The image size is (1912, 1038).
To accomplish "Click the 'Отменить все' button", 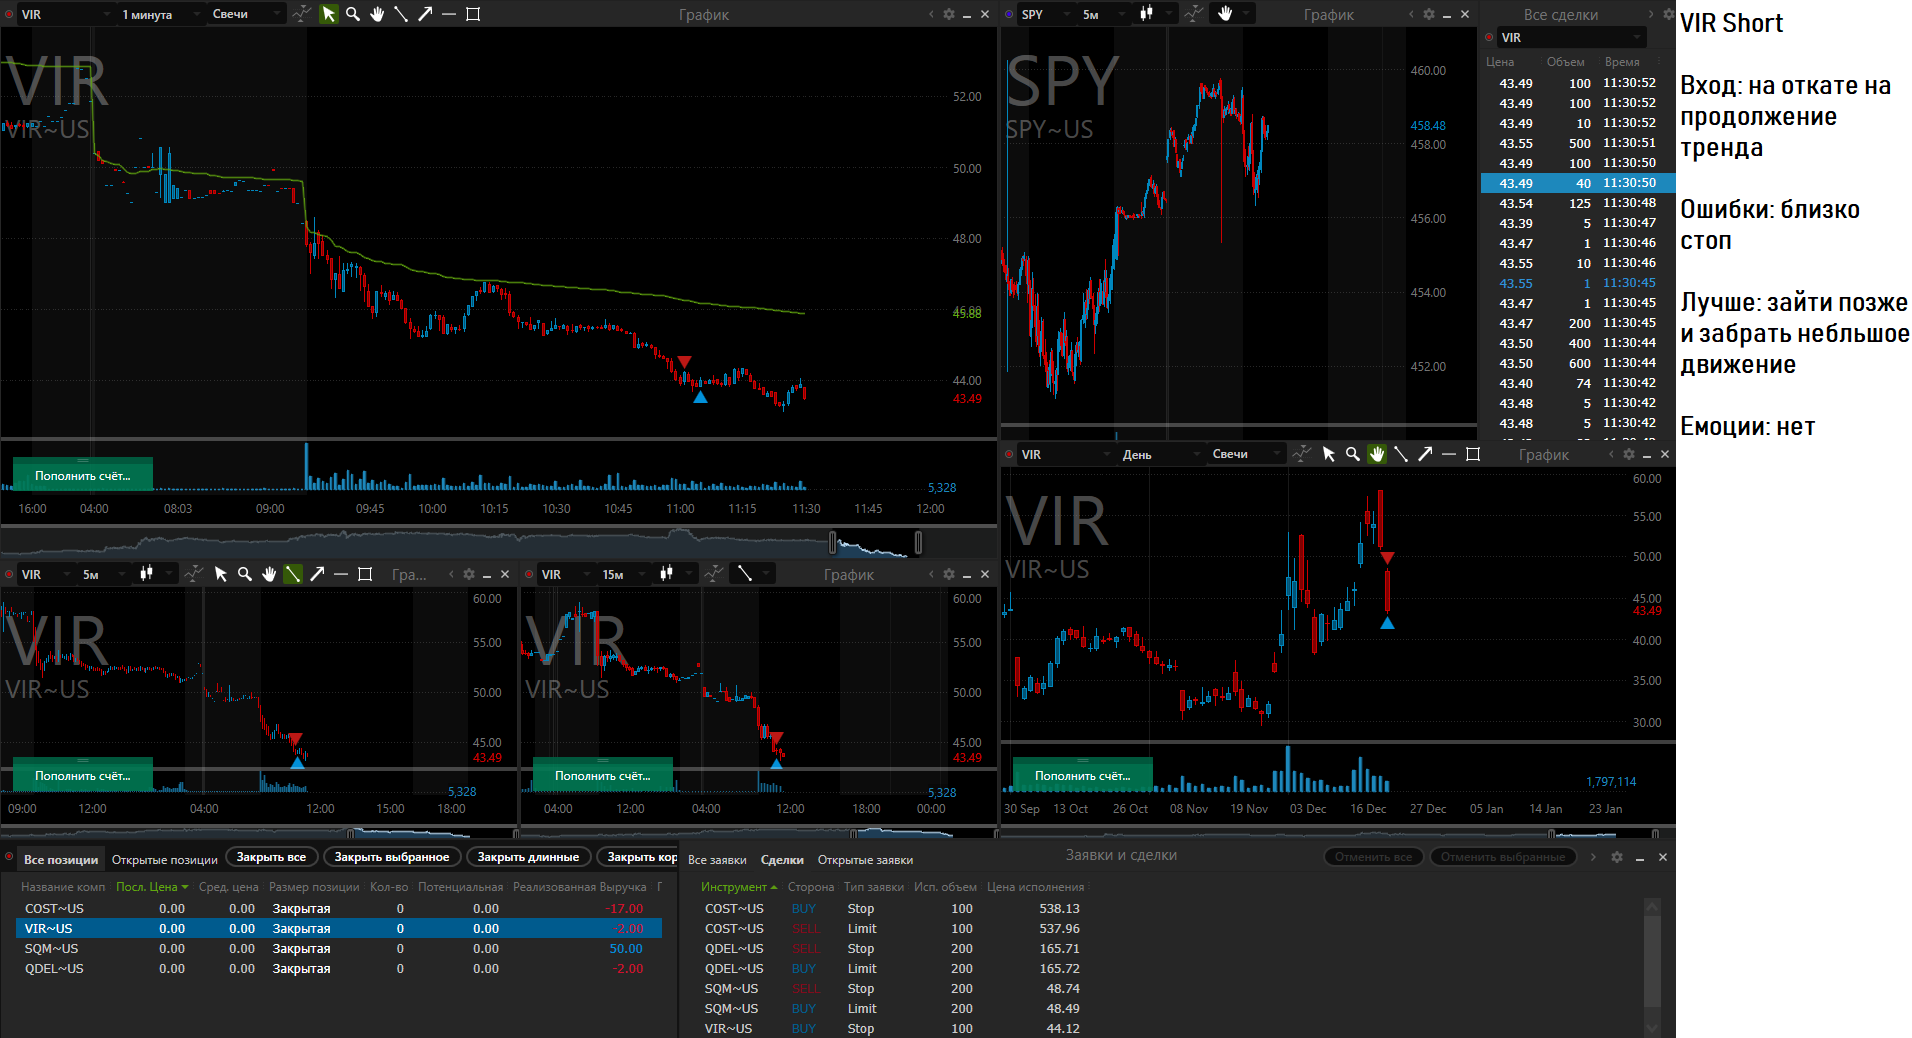I will click(1373, 857).
